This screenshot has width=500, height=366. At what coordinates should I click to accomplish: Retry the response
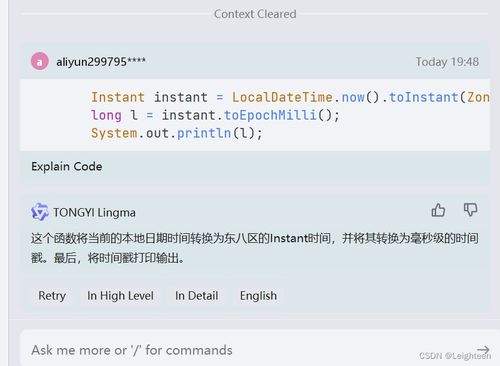(x=52, y=296)
